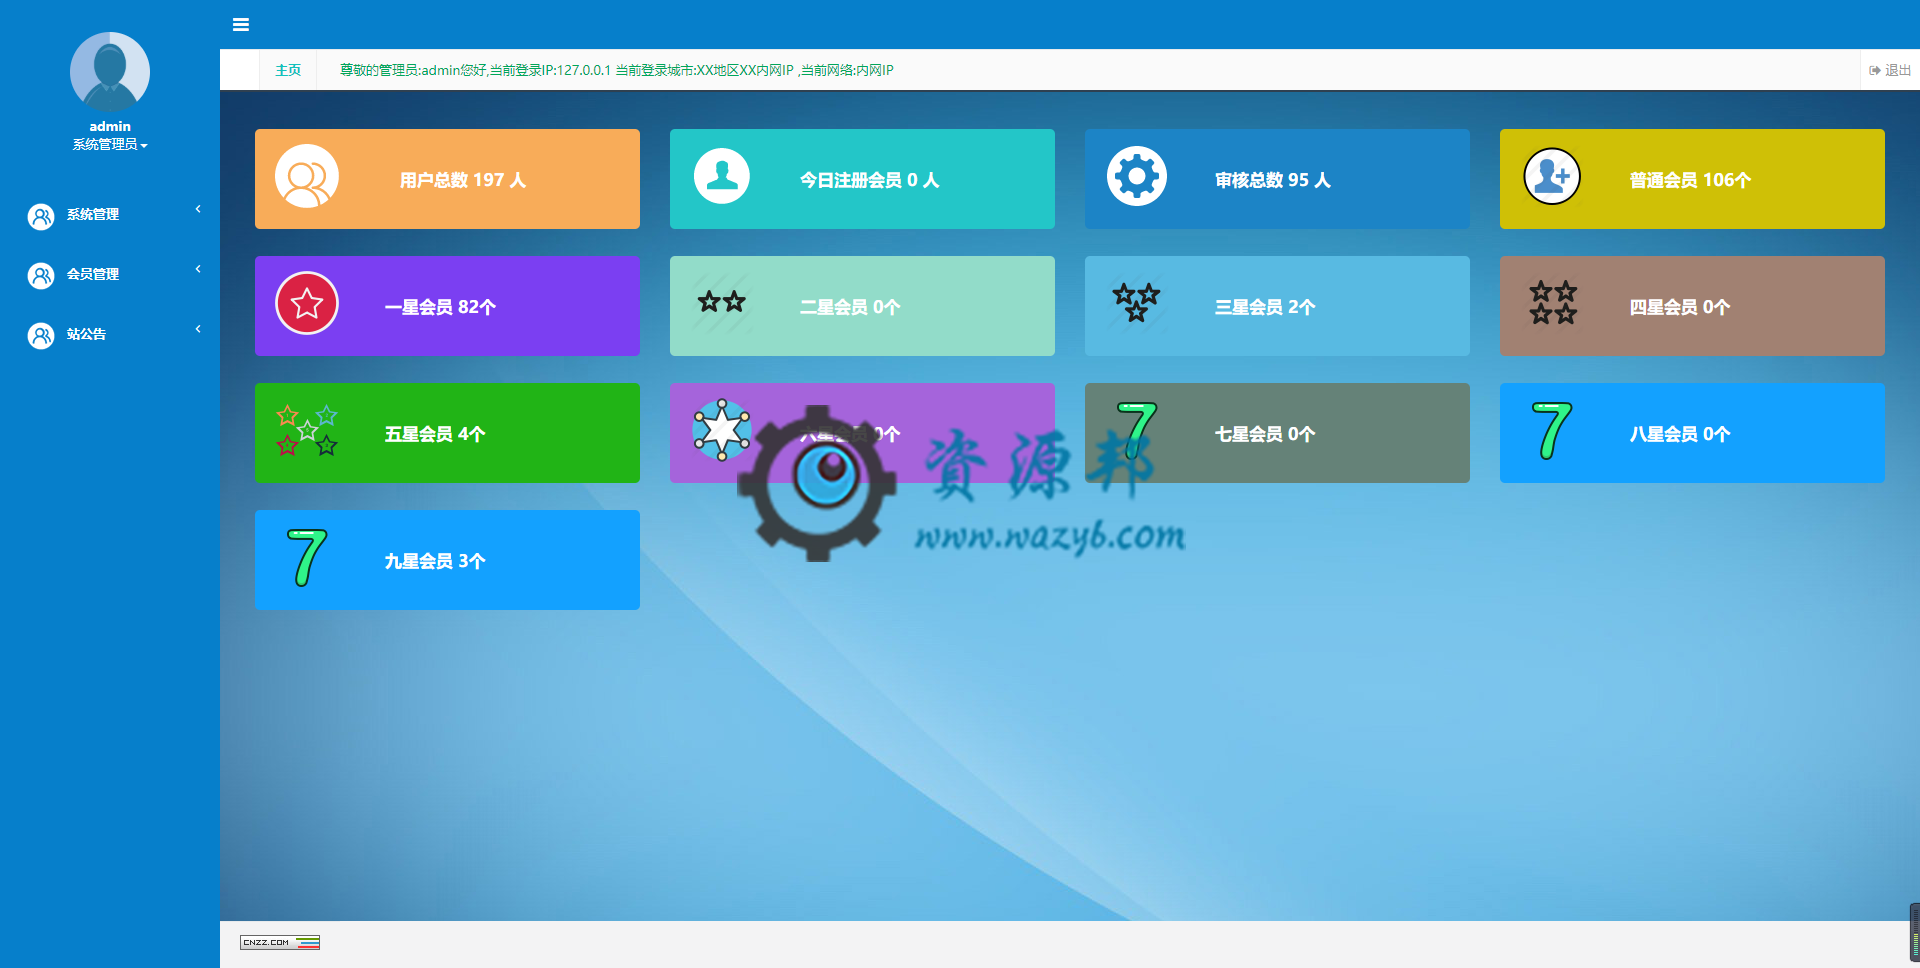Open the 系统管理员 role dropdown
Image resolution: width=1920 pixels, height=968 pixels.
coord(110,144)
